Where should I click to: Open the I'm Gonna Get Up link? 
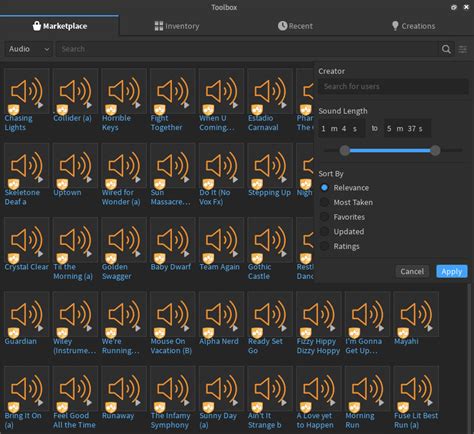364,346
